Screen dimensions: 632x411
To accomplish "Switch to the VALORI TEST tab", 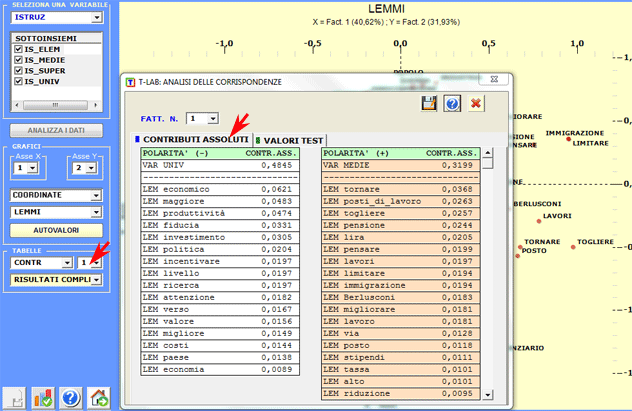I will pyautogui.click(x=289, y=140).
